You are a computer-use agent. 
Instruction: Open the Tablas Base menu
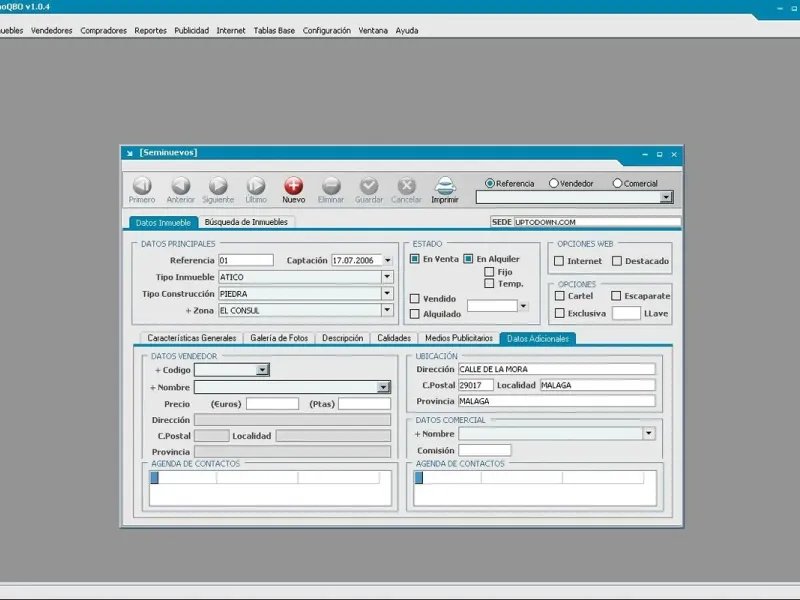274,31
